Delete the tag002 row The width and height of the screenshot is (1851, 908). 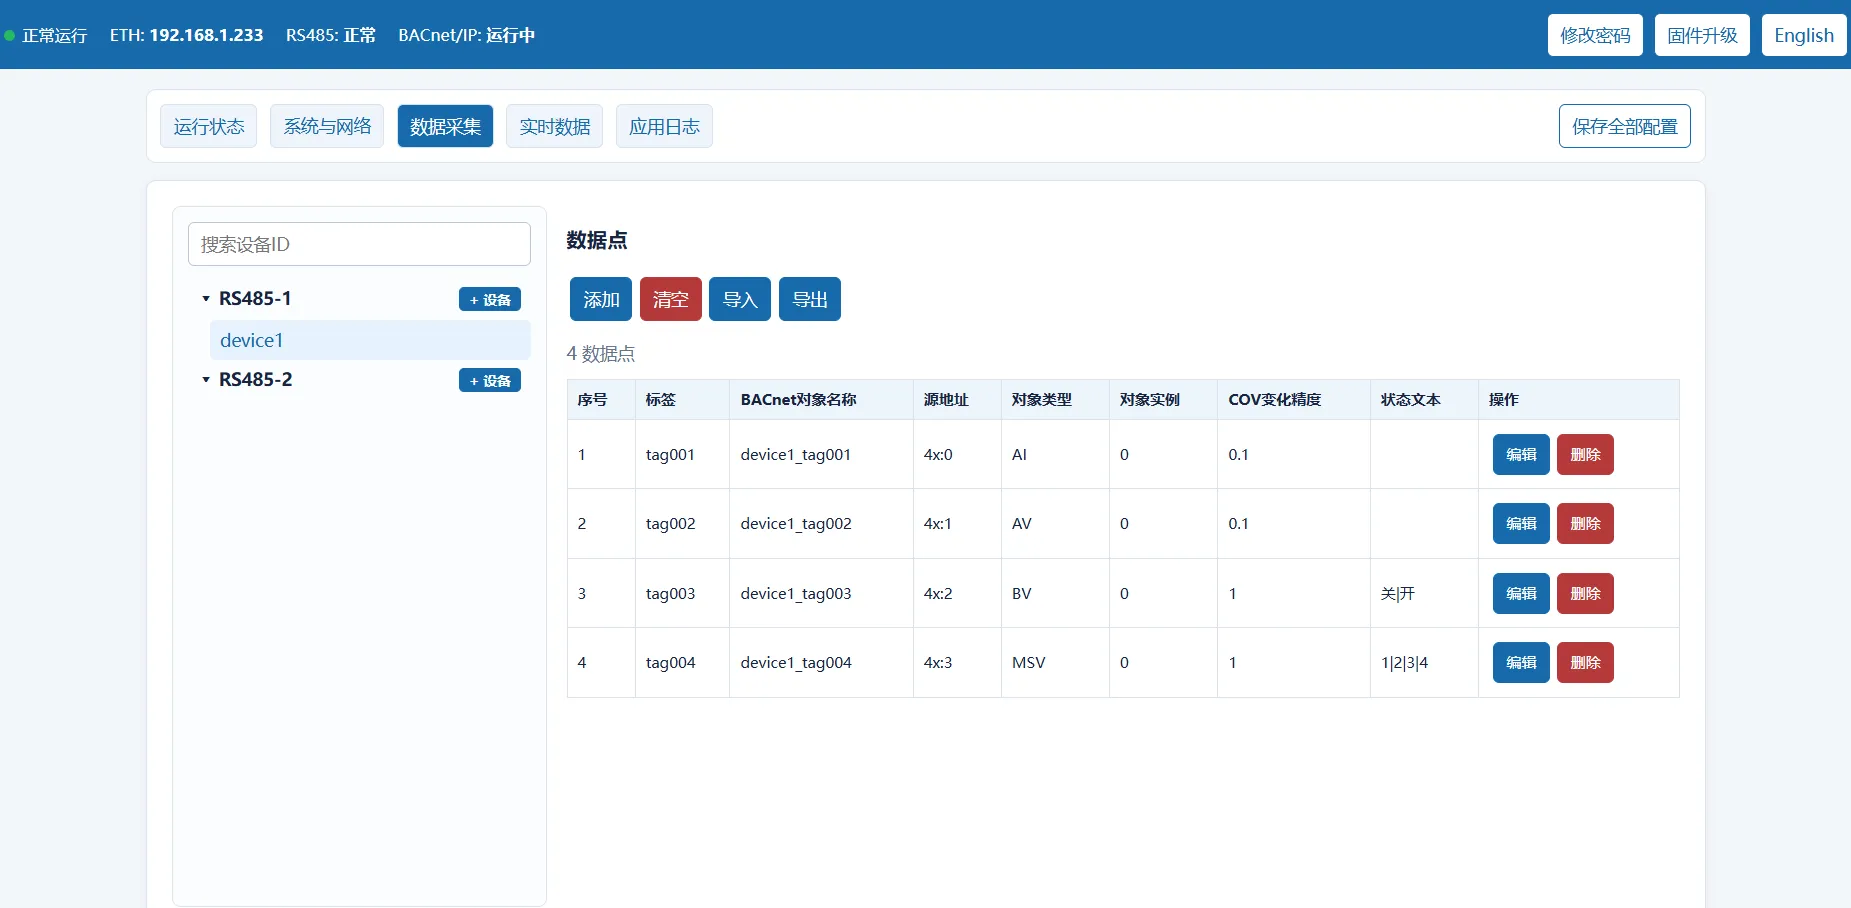click(1585, 523)
